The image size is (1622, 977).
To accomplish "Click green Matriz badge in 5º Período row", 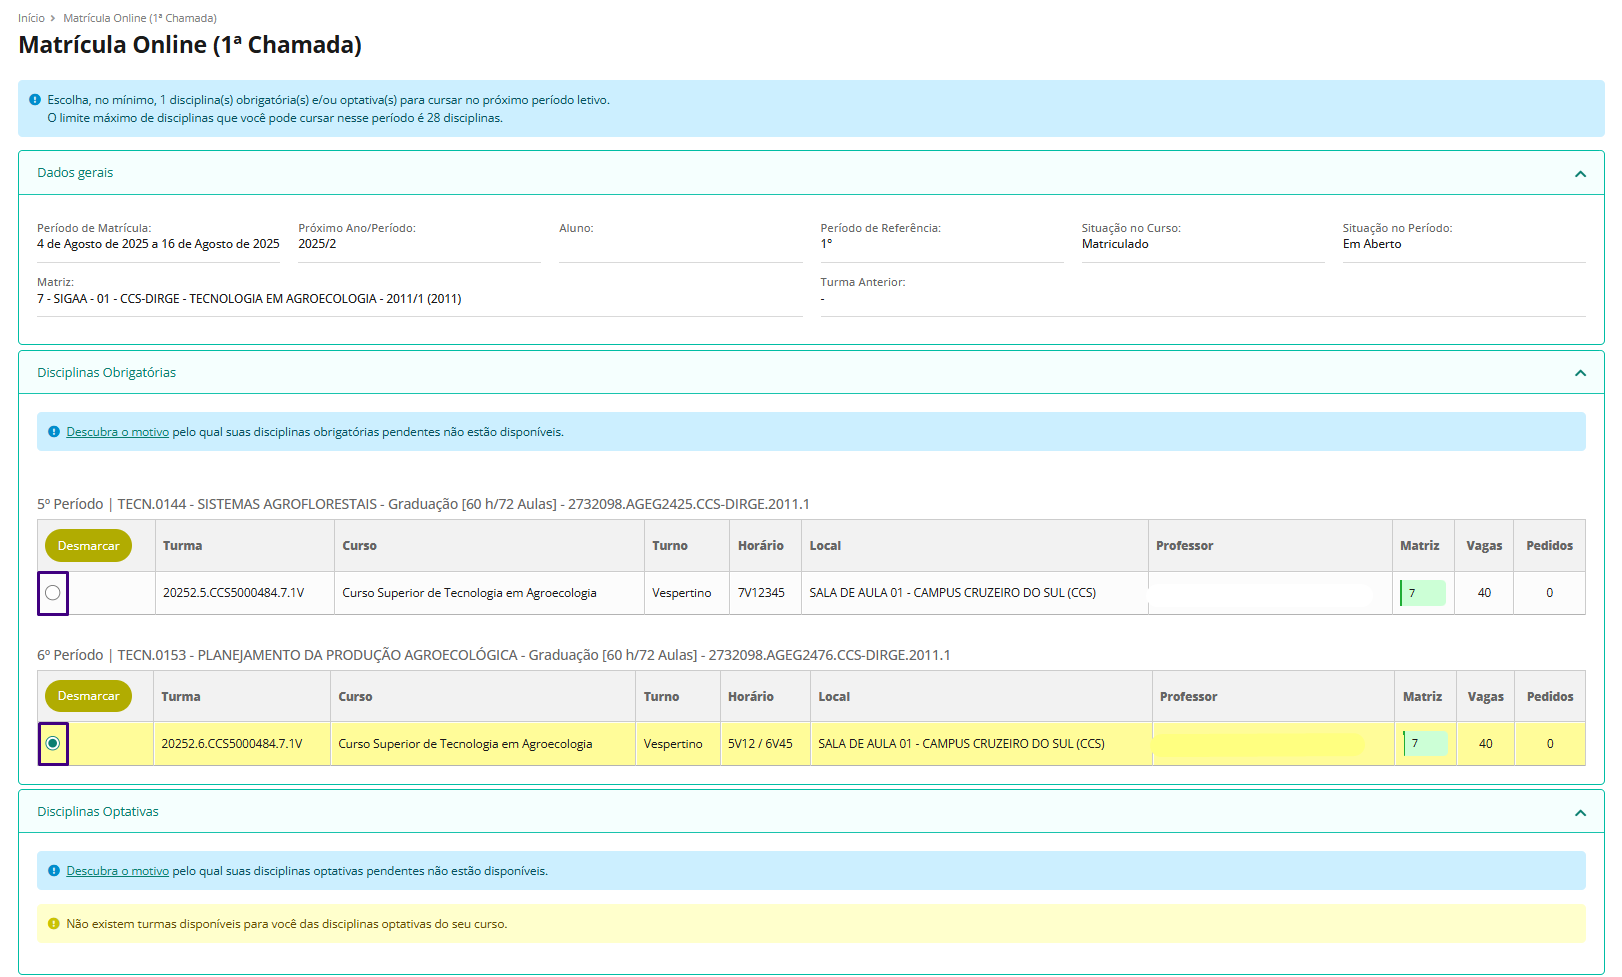I will pos(1423,593).
